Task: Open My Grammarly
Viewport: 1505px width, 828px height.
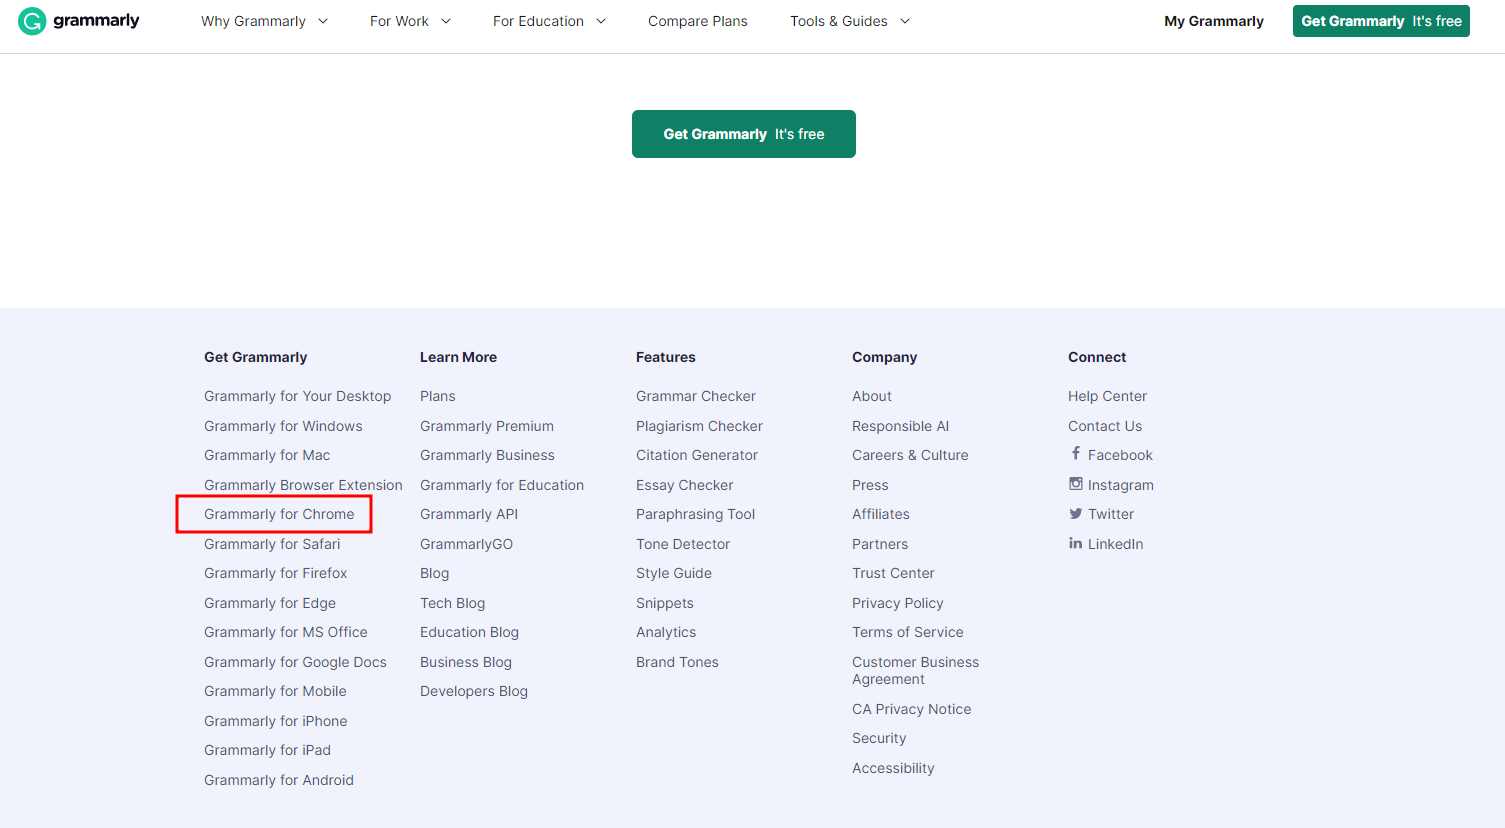Action: pyautogui.click(x=1214, y=21)
